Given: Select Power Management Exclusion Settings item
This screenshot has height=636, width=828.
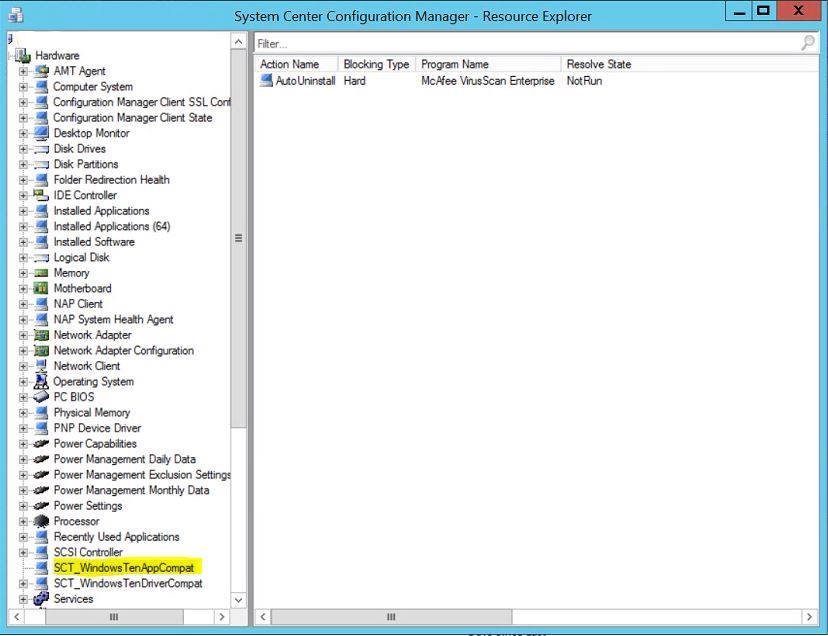Looking at the screenshot, I should [x=142, y=475].
